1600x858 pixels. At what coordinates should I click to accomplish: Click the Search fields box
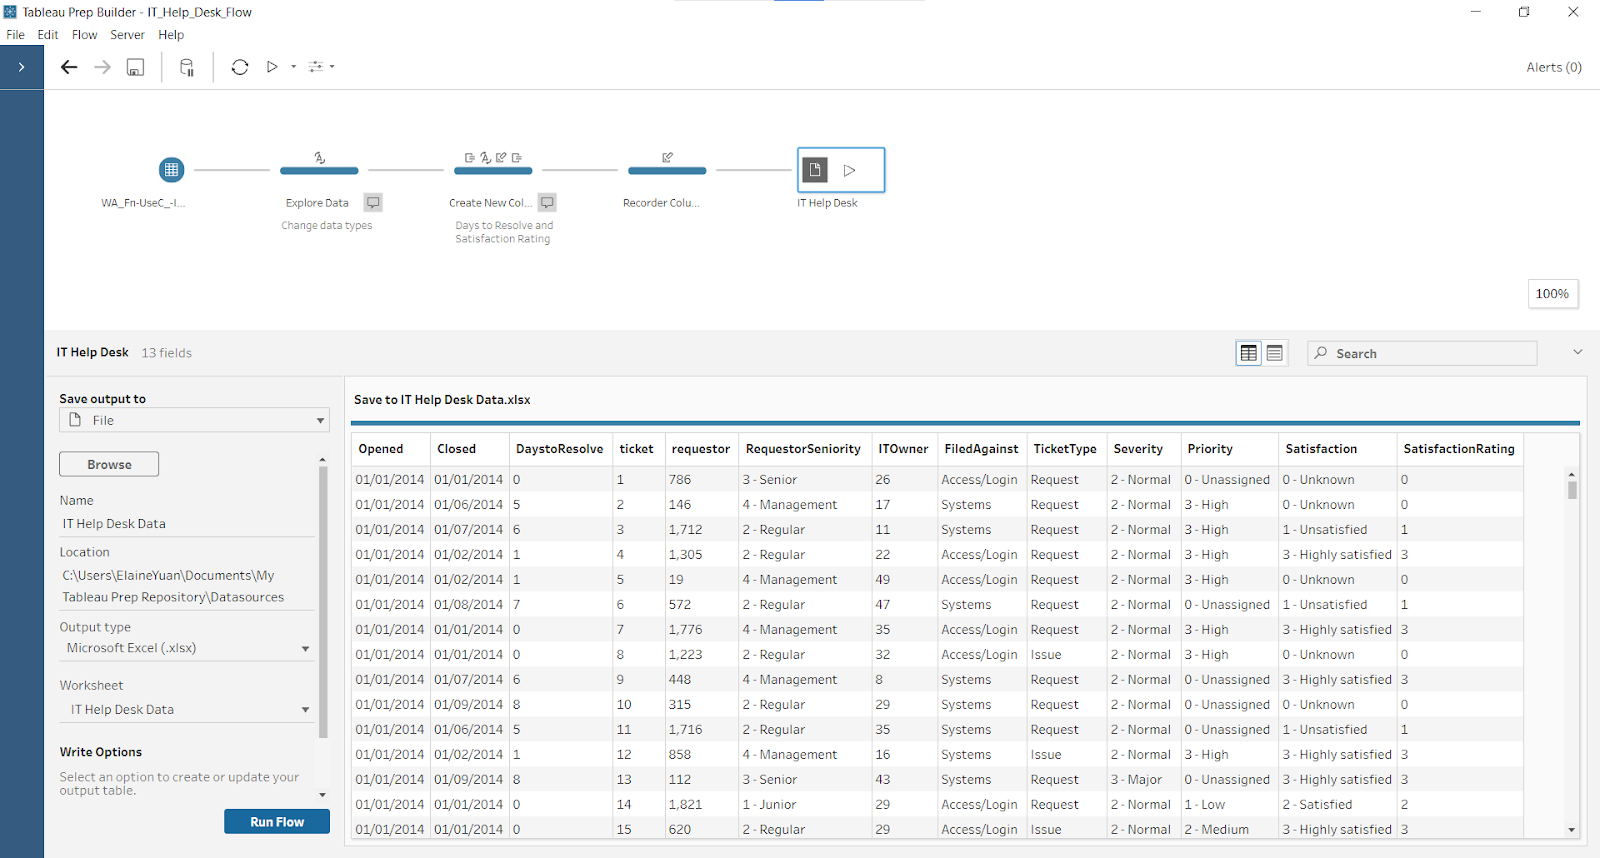pyautogui.click(x=1422, y=353)
